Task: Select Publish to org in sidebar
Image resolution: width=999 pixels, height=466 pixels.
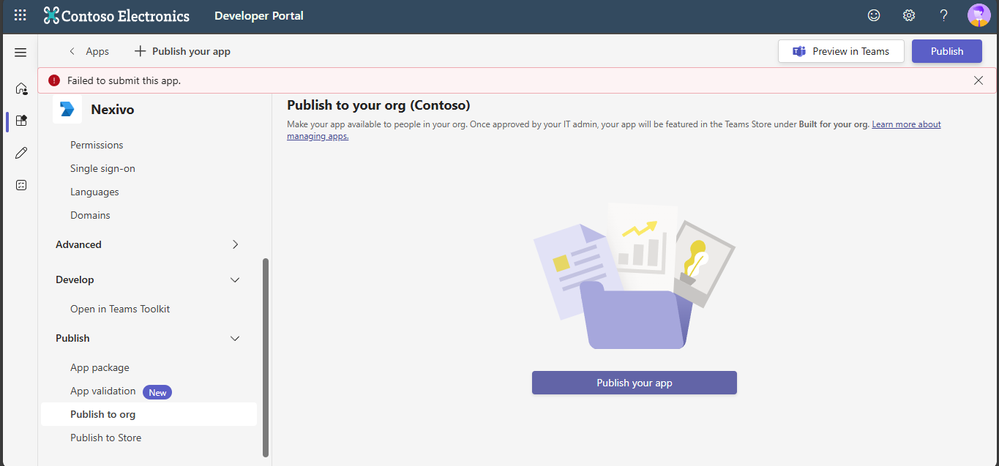Action: 148,414
